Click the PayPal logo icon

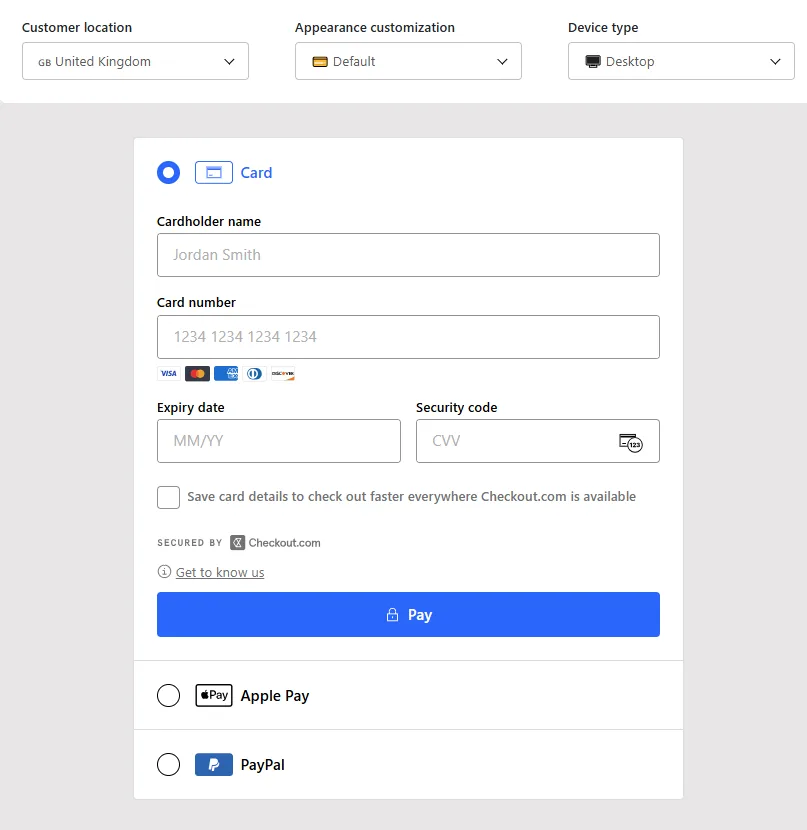214,764
